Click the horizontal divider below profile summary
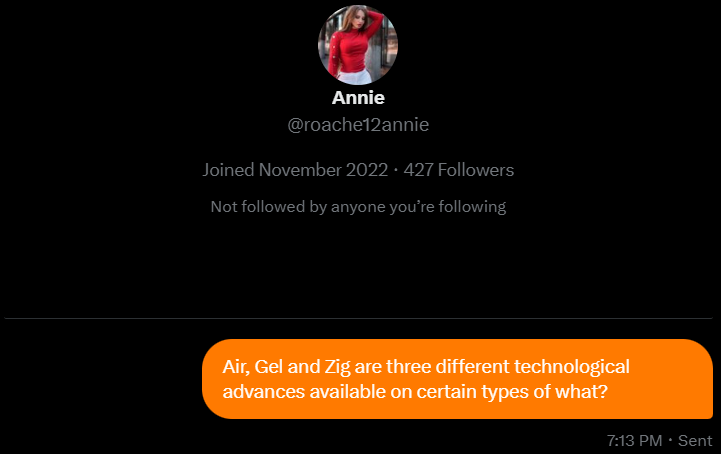721x454 pixels. point(358,318)
